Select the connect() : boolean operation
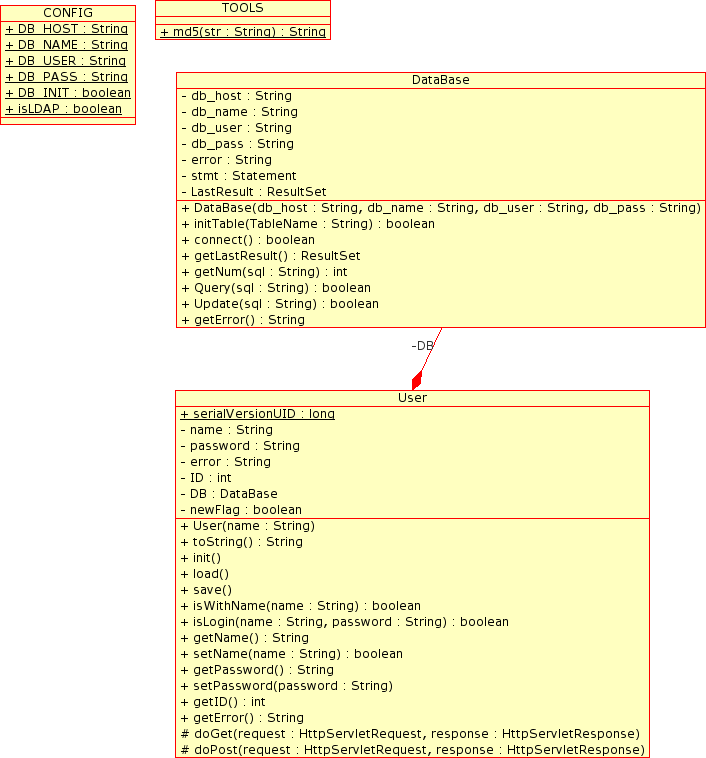Screen dimensions: 706x758 (x=248, y=240)
